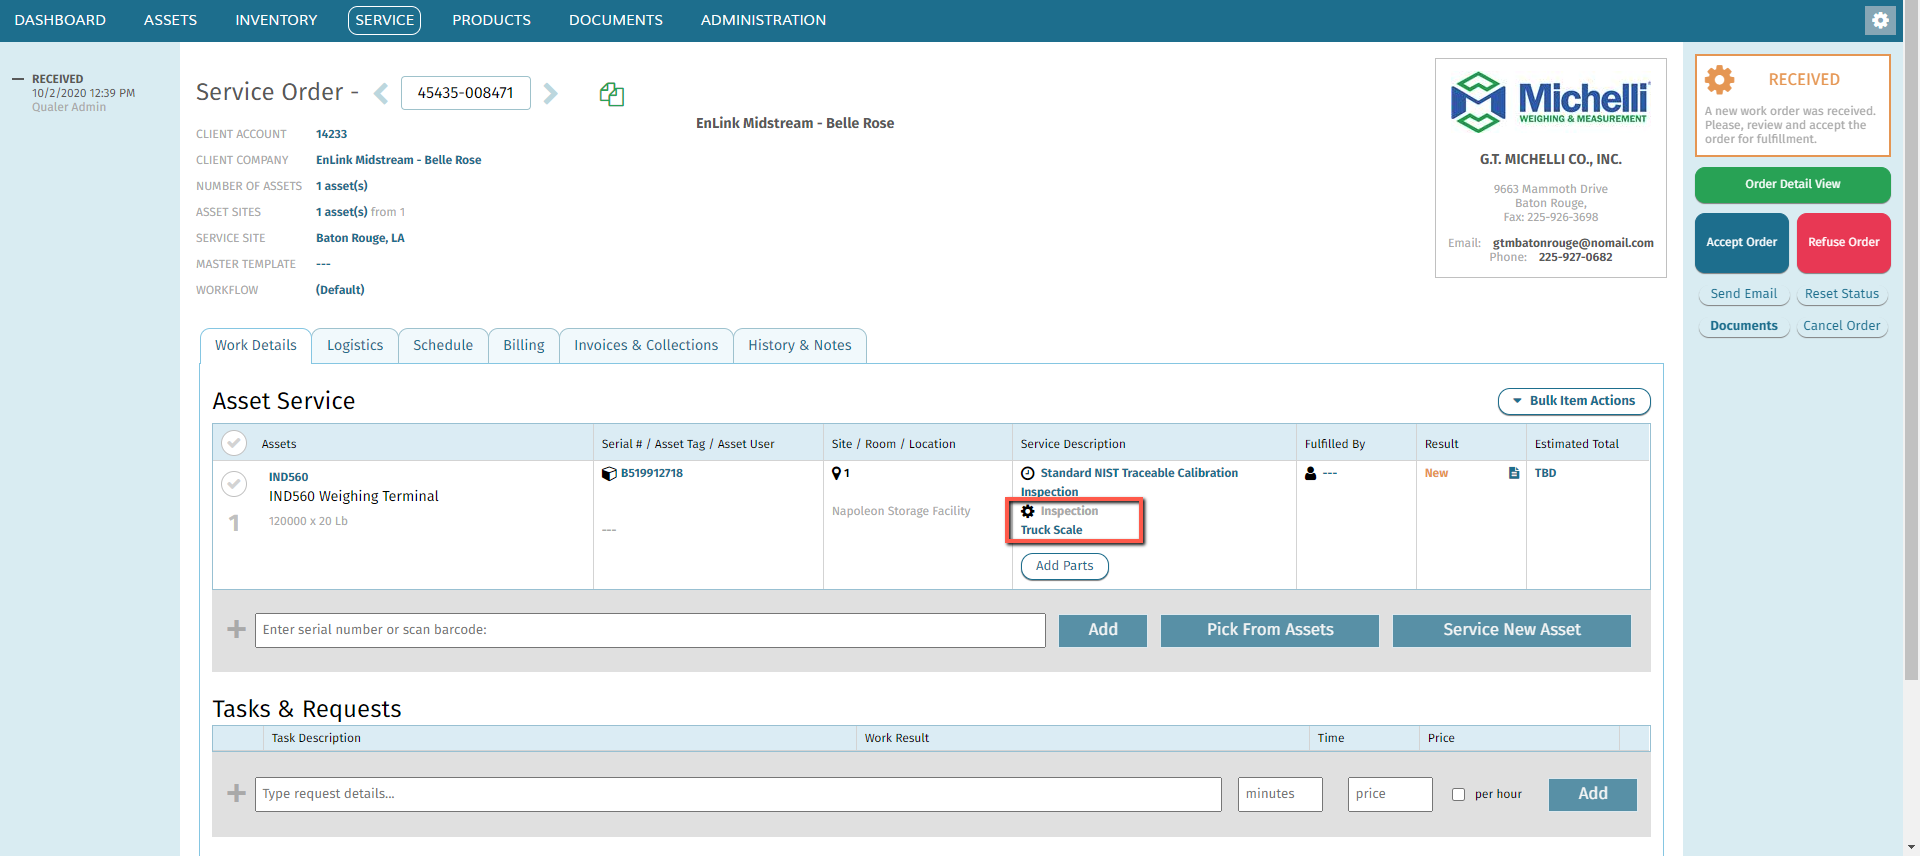Click the Pick From Assets button
This screenshot has height=856, width=1920.
[1269, 630]
